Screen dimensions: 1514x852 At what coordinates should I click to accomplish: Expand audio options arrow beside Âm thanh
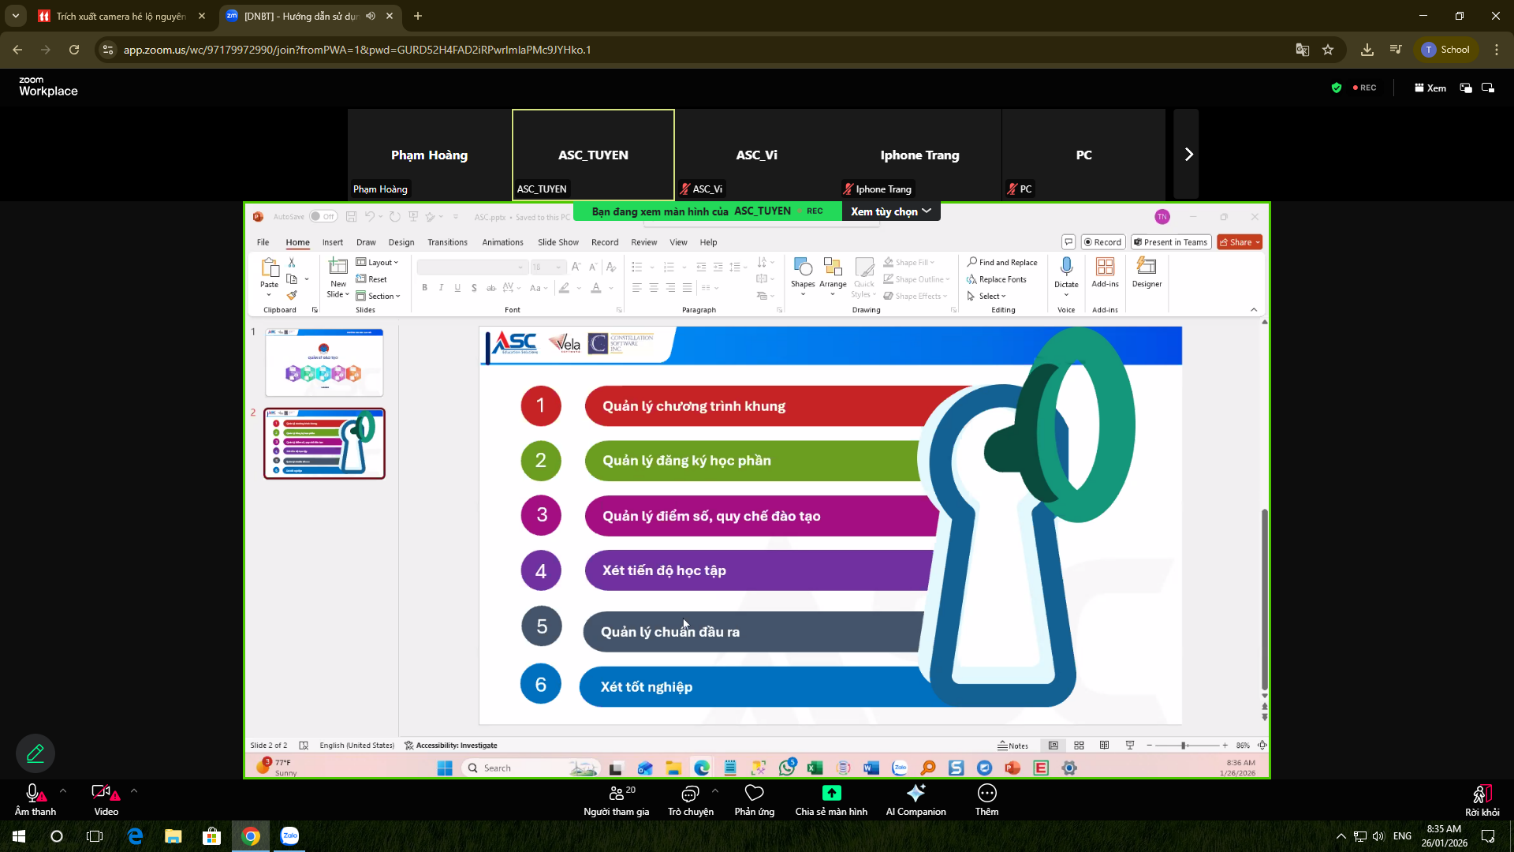[x=63, y=790]
